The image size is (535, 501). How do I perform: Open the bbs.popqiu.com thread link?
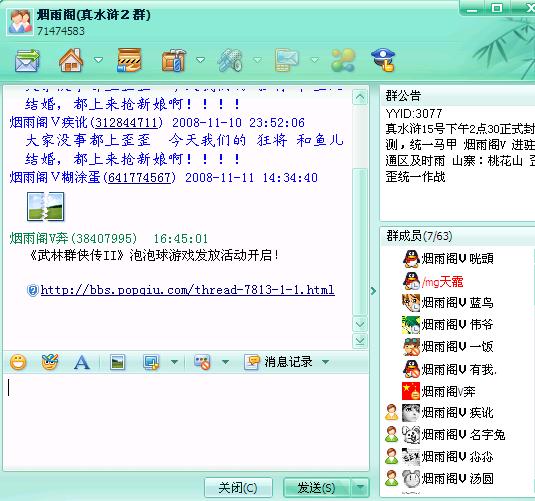[x=187, y=290]
